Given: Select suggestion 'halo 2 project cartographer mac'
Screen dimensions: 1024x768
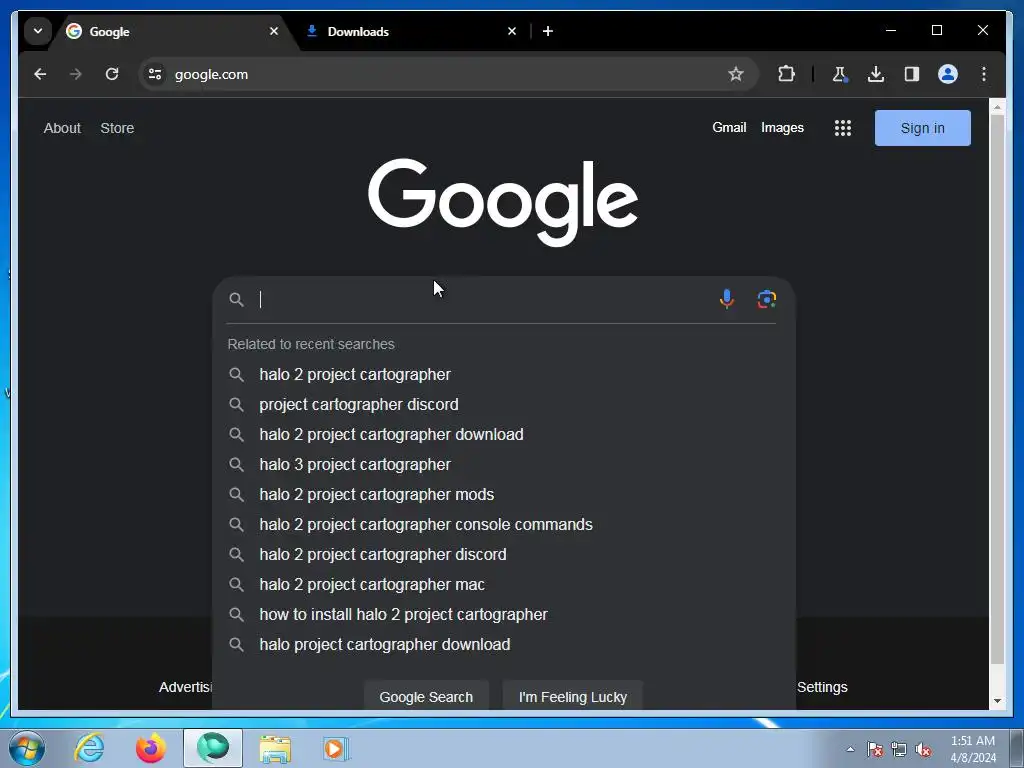Looking at the screenshot, I should click(502, 584).
